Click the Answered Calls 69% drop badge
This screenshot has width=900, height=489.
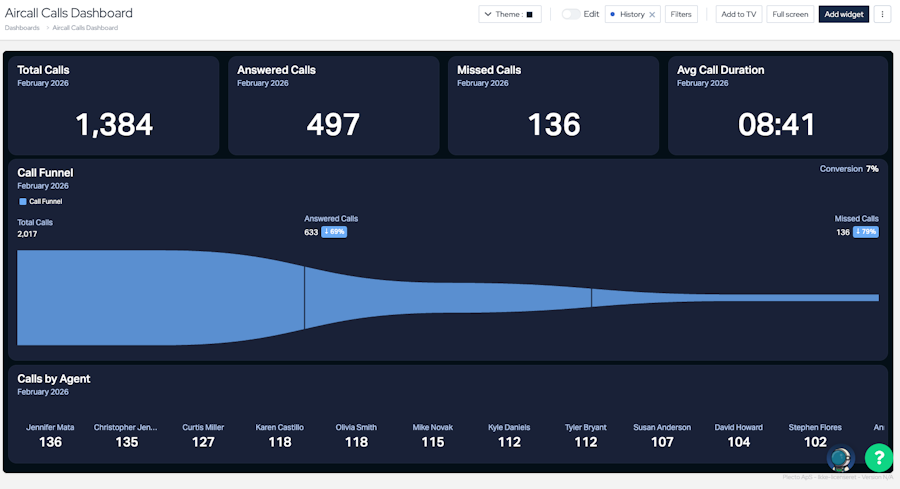click(334, 232)
